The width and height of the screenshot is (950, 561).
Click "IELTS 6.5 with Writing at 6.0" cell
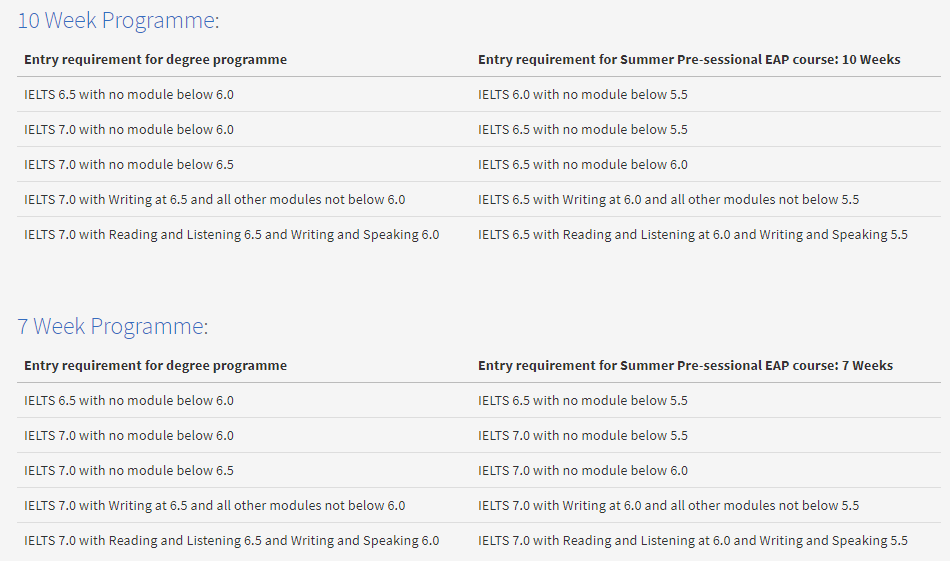[668, 200]
